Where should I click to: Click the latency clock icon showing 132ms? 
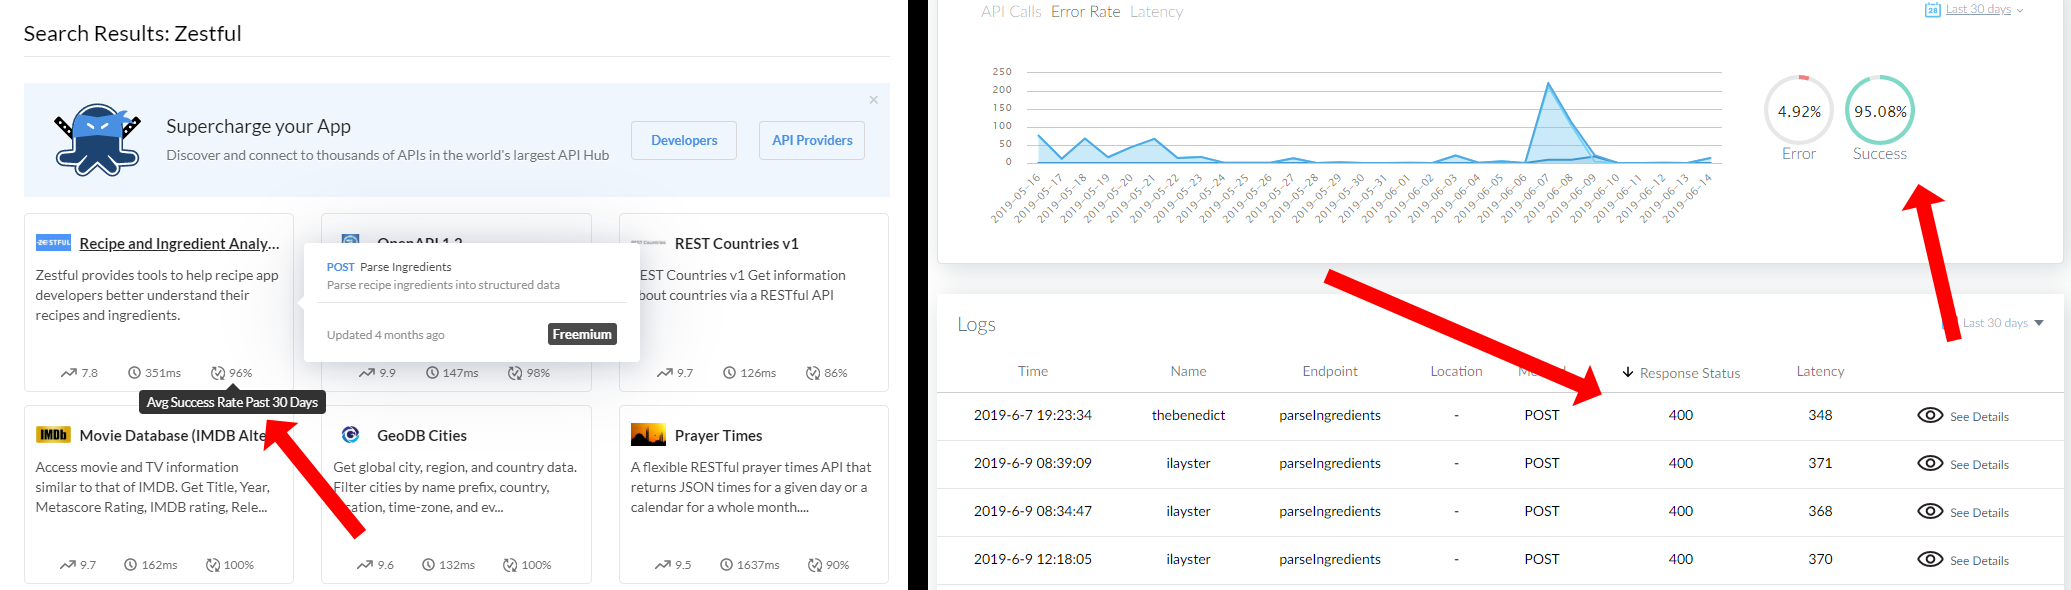[x=428, y=565]
